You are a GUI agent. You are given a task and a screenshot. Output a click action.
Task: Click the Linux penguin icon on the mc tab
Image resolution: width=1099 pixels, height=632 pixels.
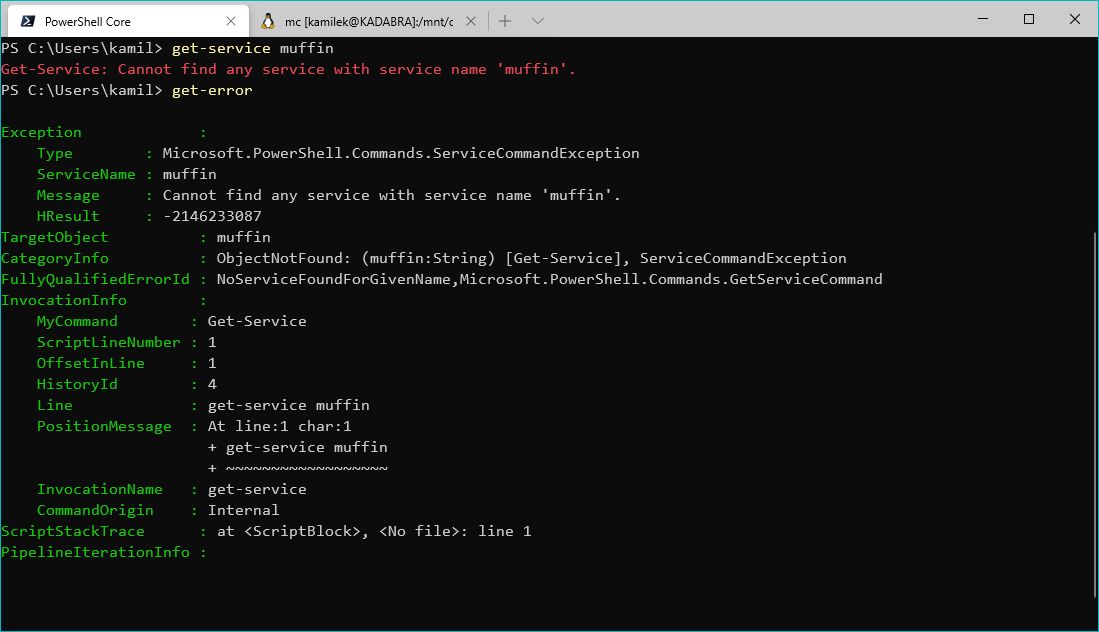[268, 21]
